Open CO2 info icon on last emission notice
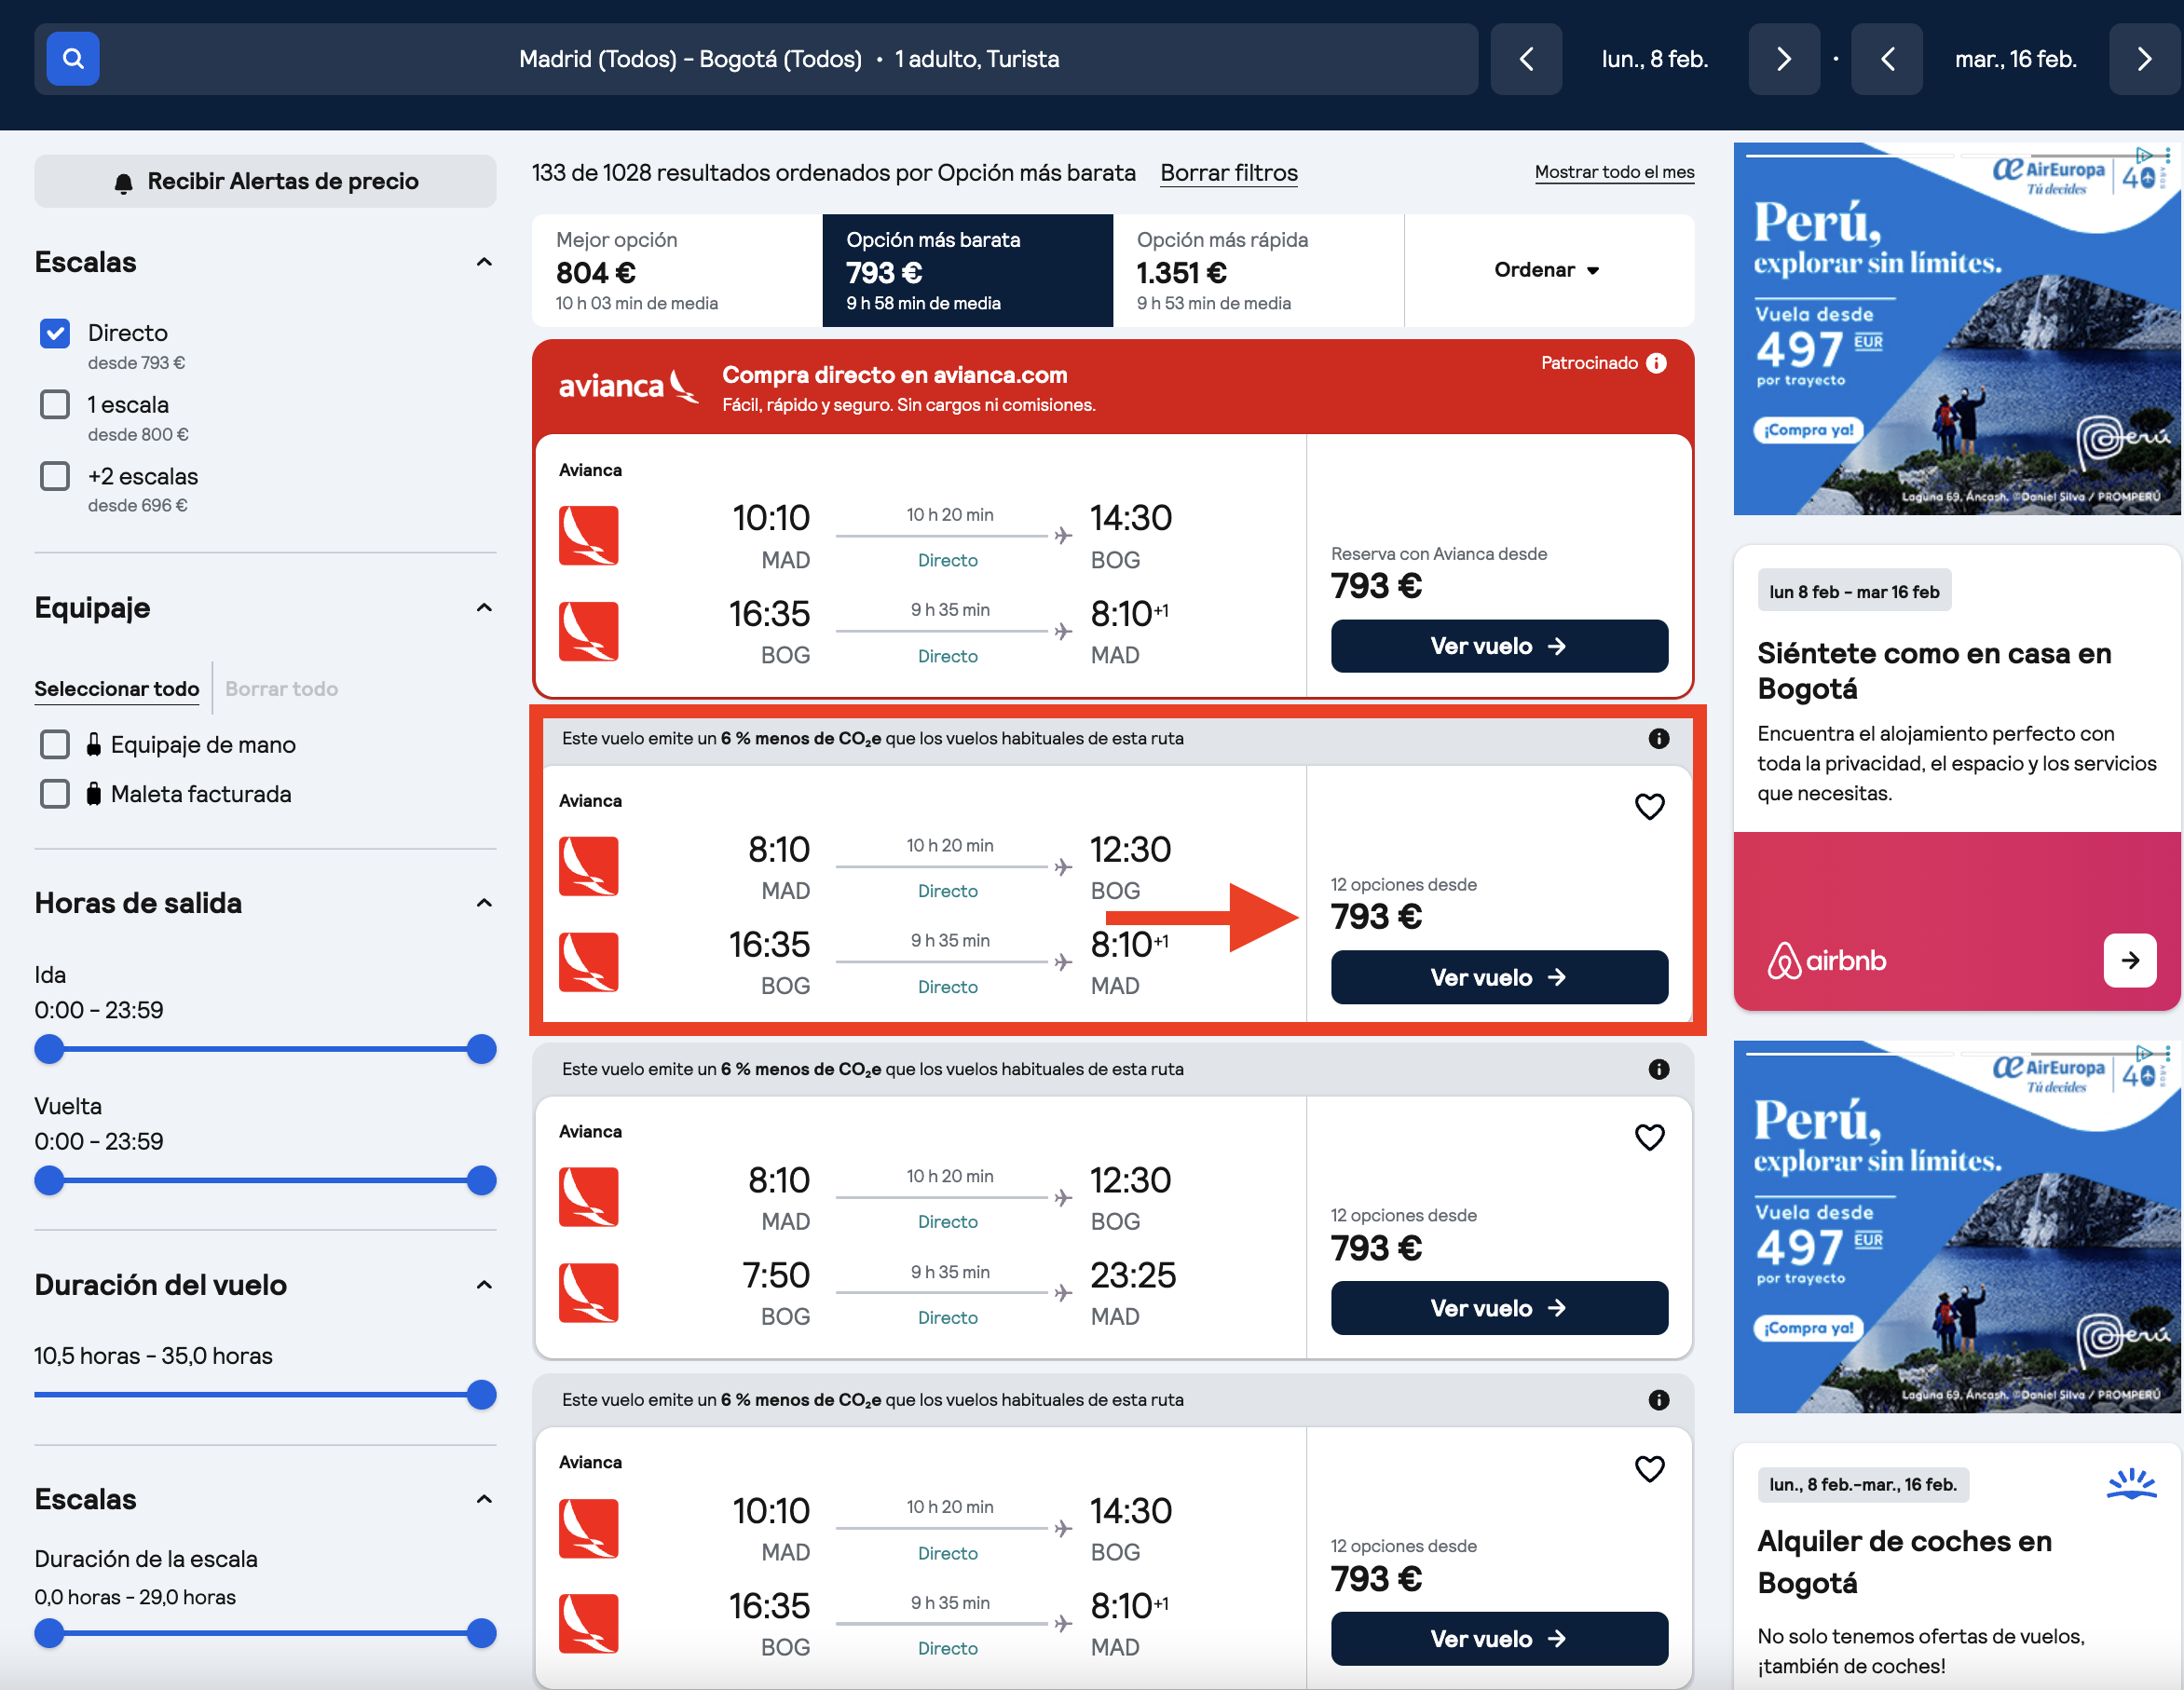2184x1690 pixels. click(1658, 1400)
